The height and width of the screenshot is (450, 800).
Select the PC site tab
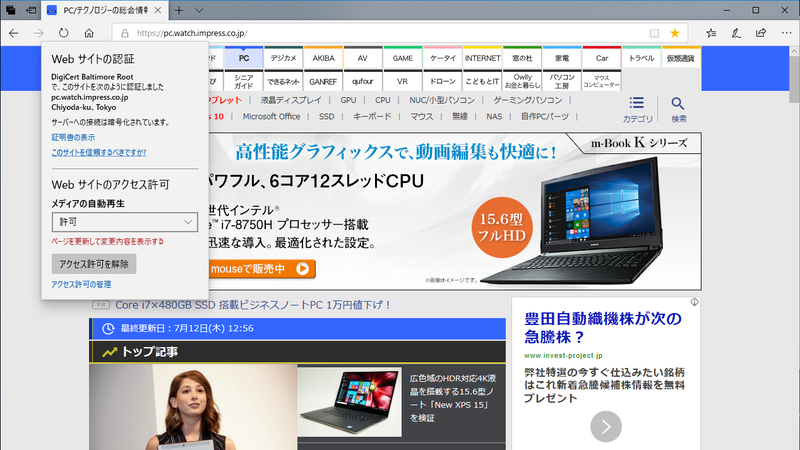click(244, 58)
